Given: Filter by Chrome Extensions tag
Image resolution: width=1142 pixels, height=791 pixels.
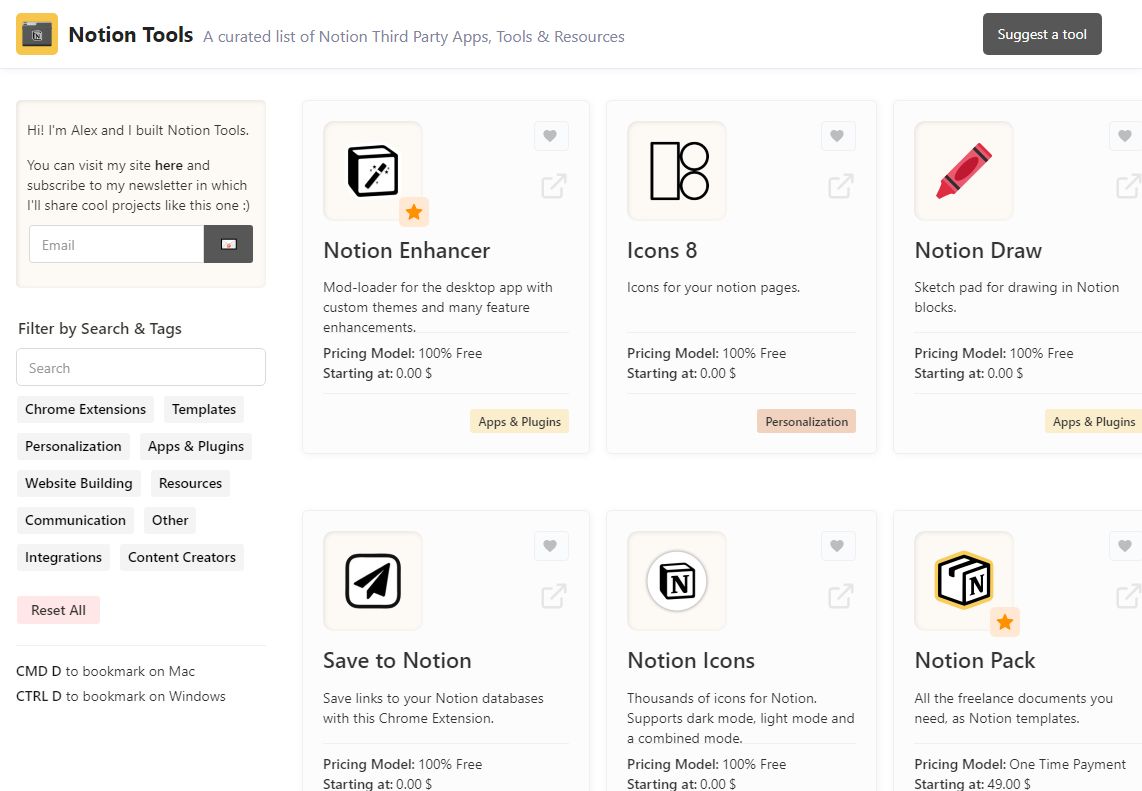Looking at the screenshot, I should click(x=85, y=409).
